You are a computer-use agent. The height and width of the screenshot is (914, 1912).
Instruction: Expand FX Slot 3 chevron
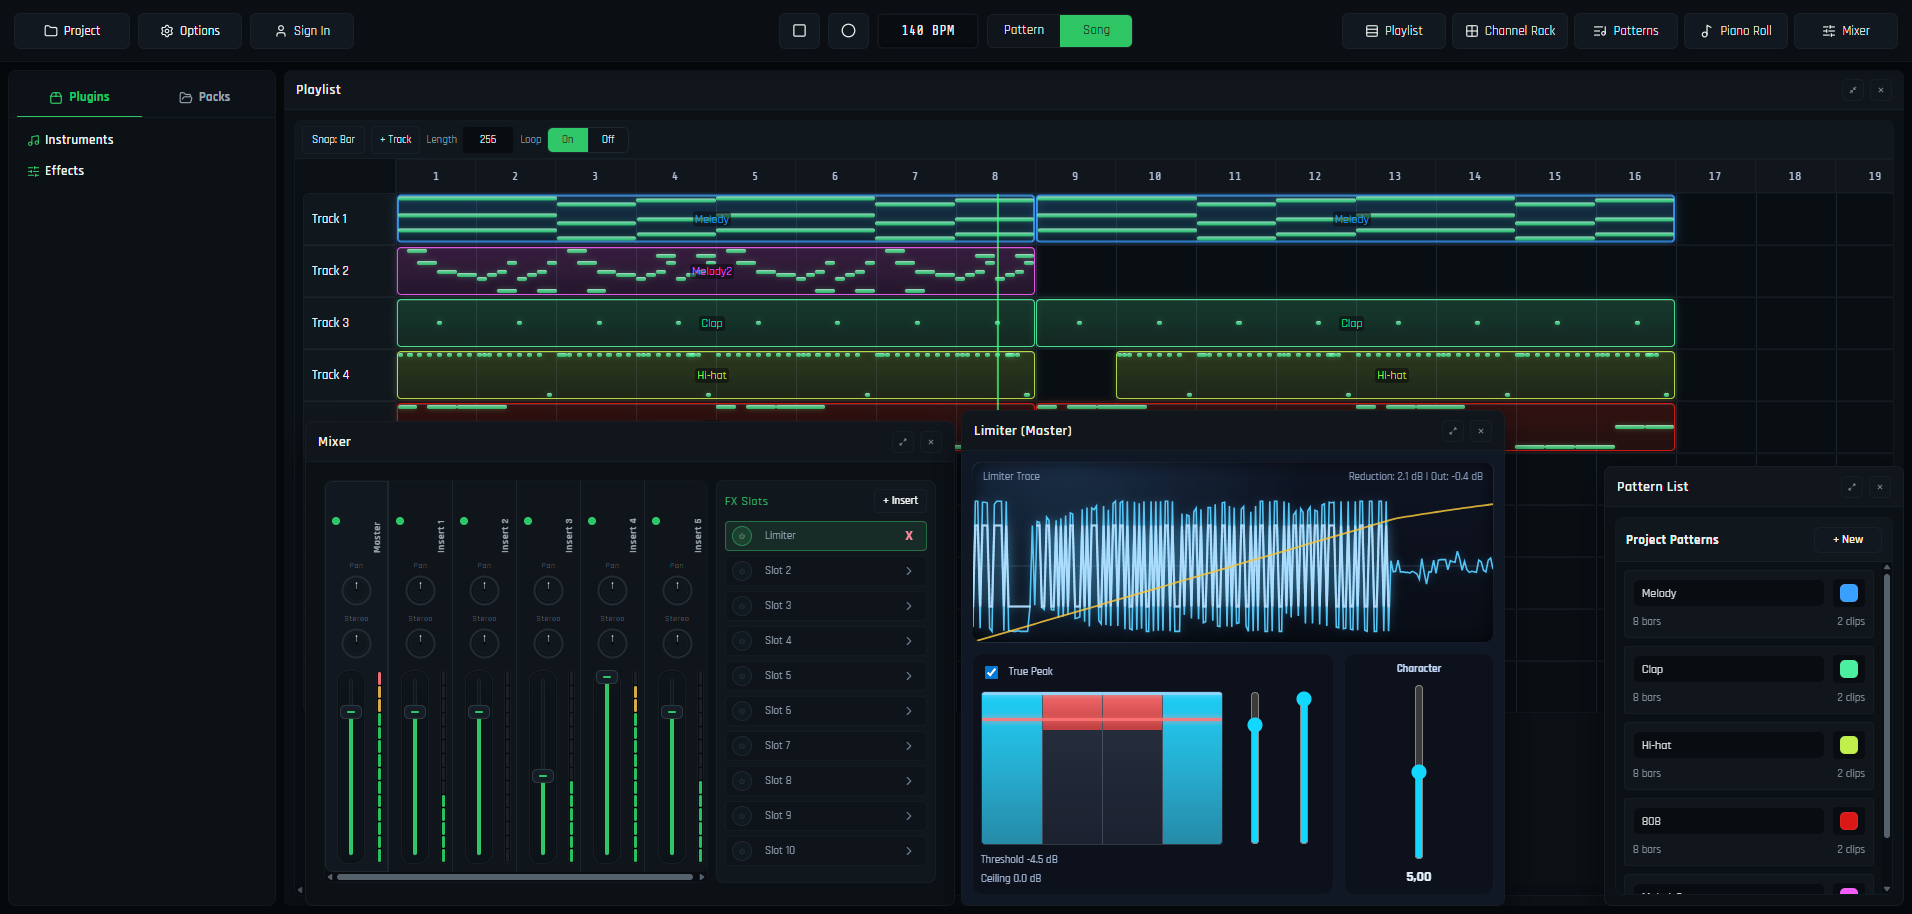(909, 606)
